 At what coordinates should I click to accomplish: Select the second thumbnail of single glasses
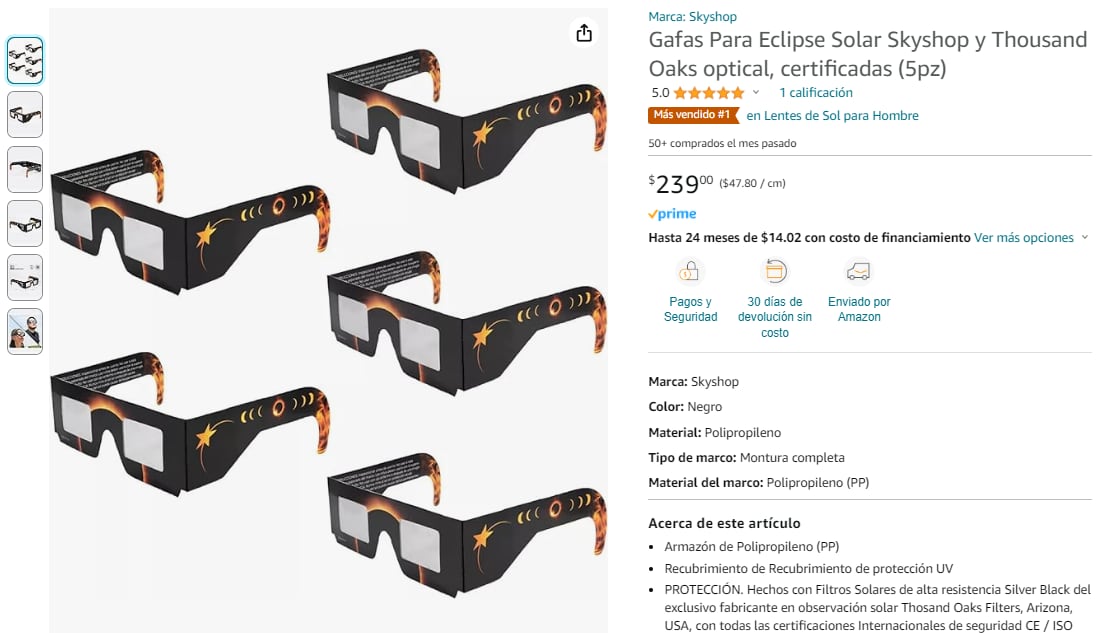coord(25,114)
